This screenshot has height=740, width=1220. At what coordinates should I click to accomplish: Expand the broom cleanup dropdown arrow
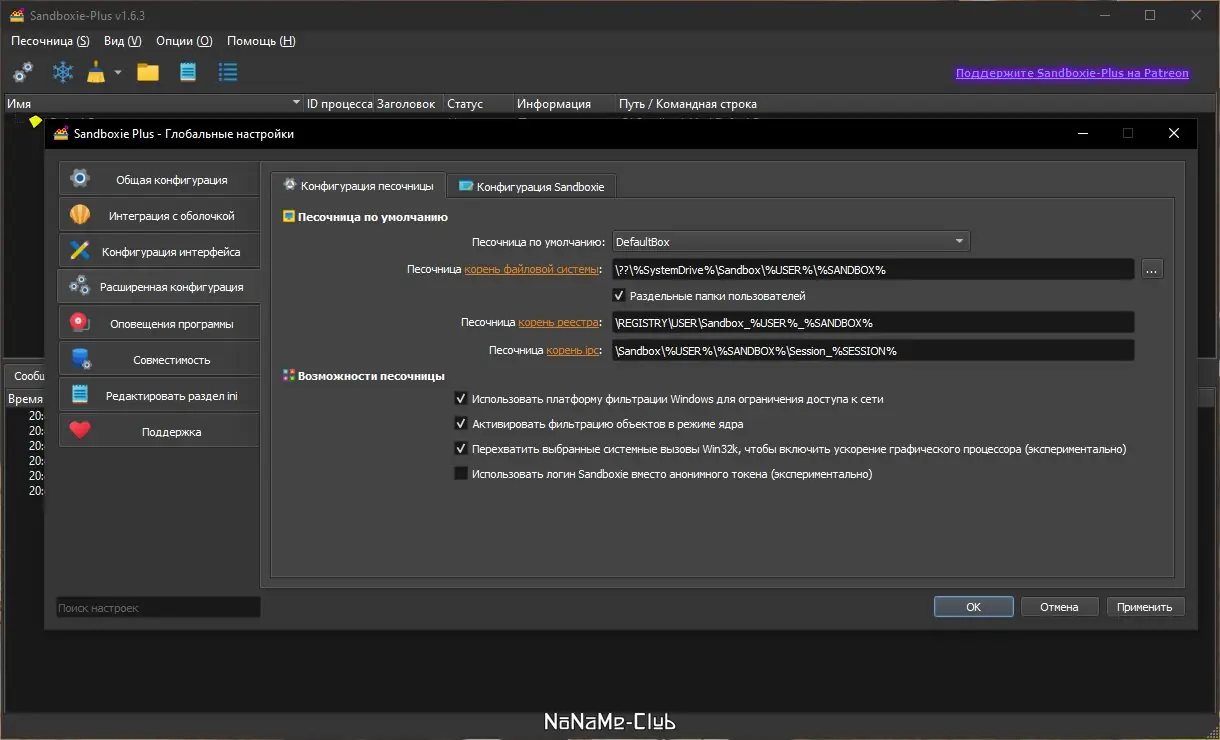pos(117,72)
